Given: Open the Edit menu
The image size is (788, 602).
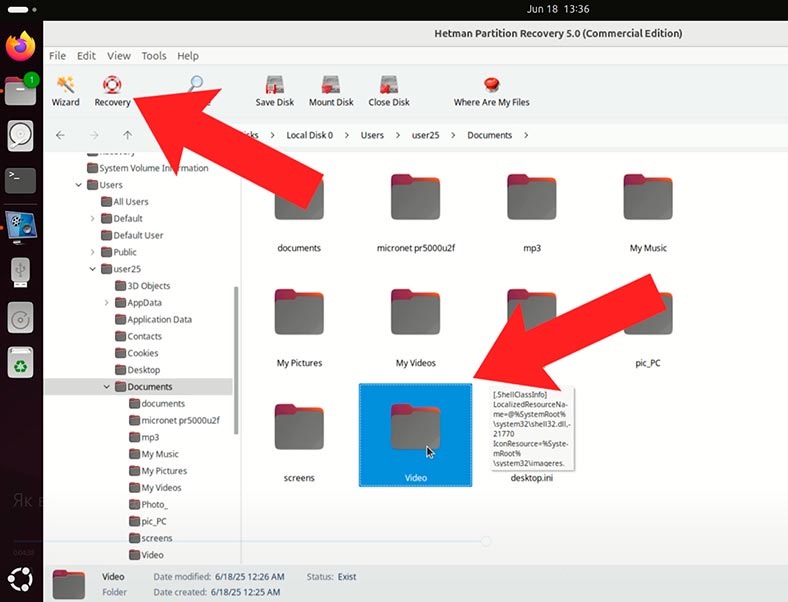Looking at the screenshot, I should pos(86,56).
